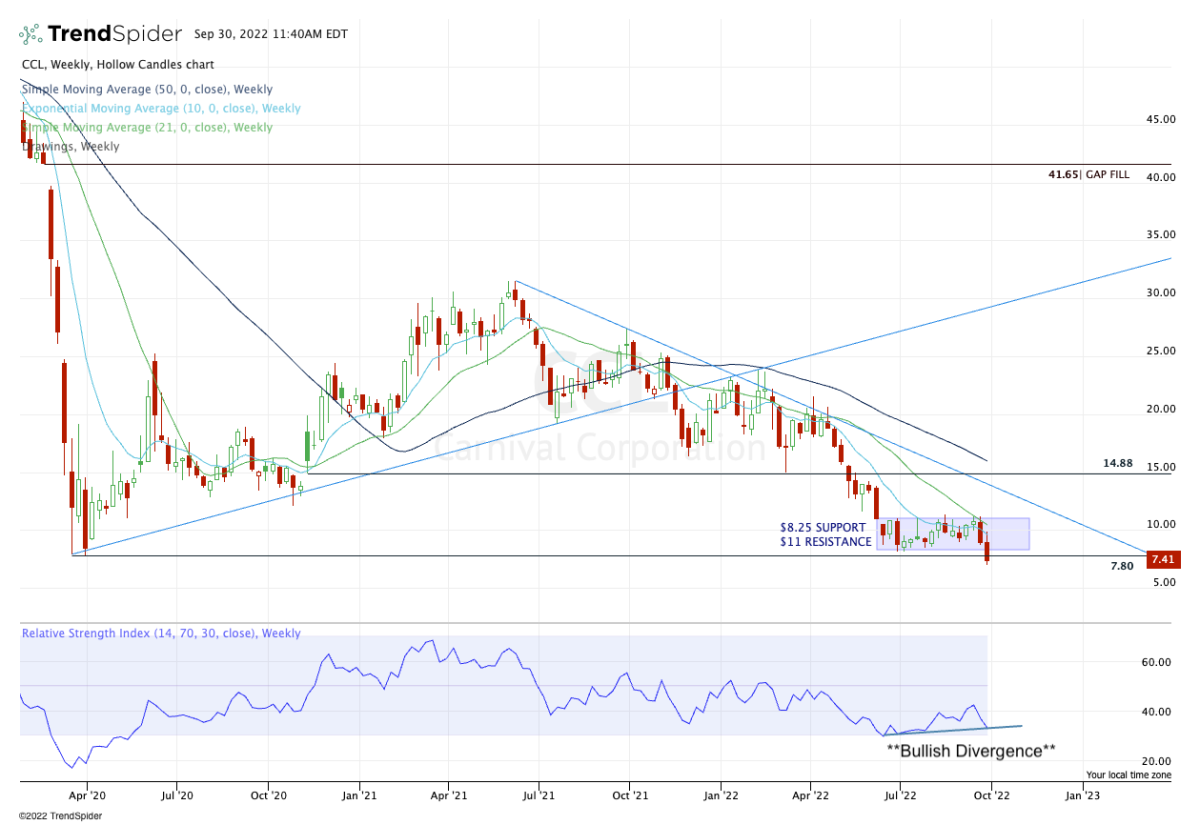Select the $11 RESISTANCE annotation text
The height and width of the screenshot is (825, 1200).
(825, 542)
